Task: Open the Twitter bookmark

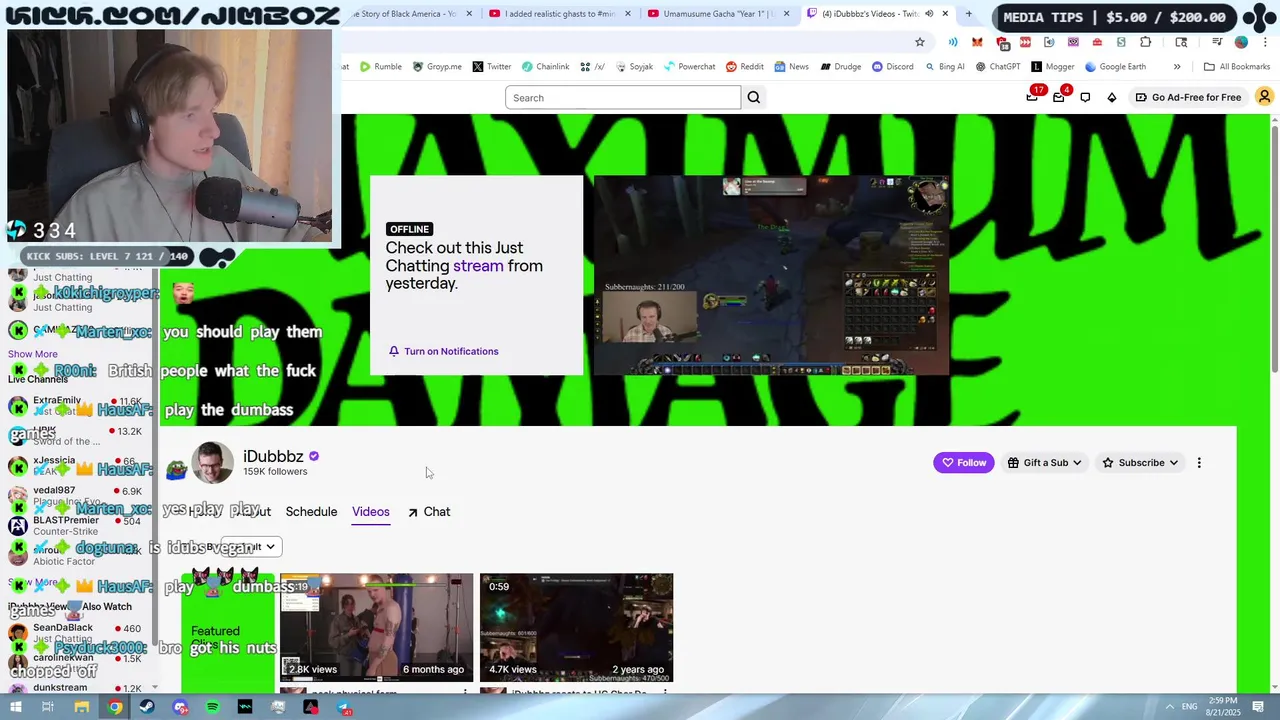Action: (492, 67)
